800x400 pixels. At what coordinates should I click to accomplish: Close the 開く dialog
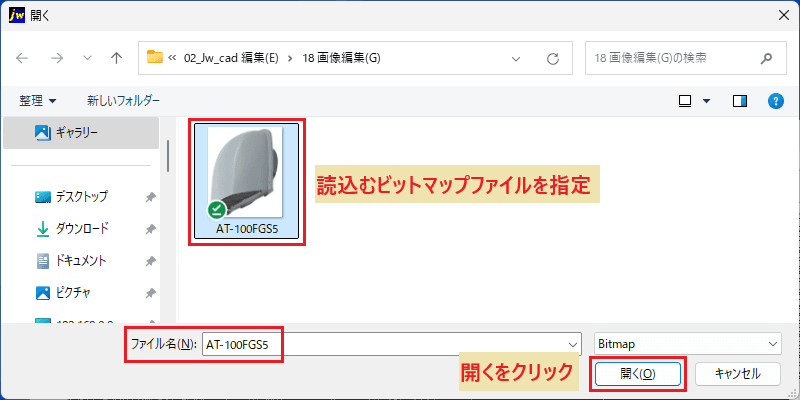784,15
